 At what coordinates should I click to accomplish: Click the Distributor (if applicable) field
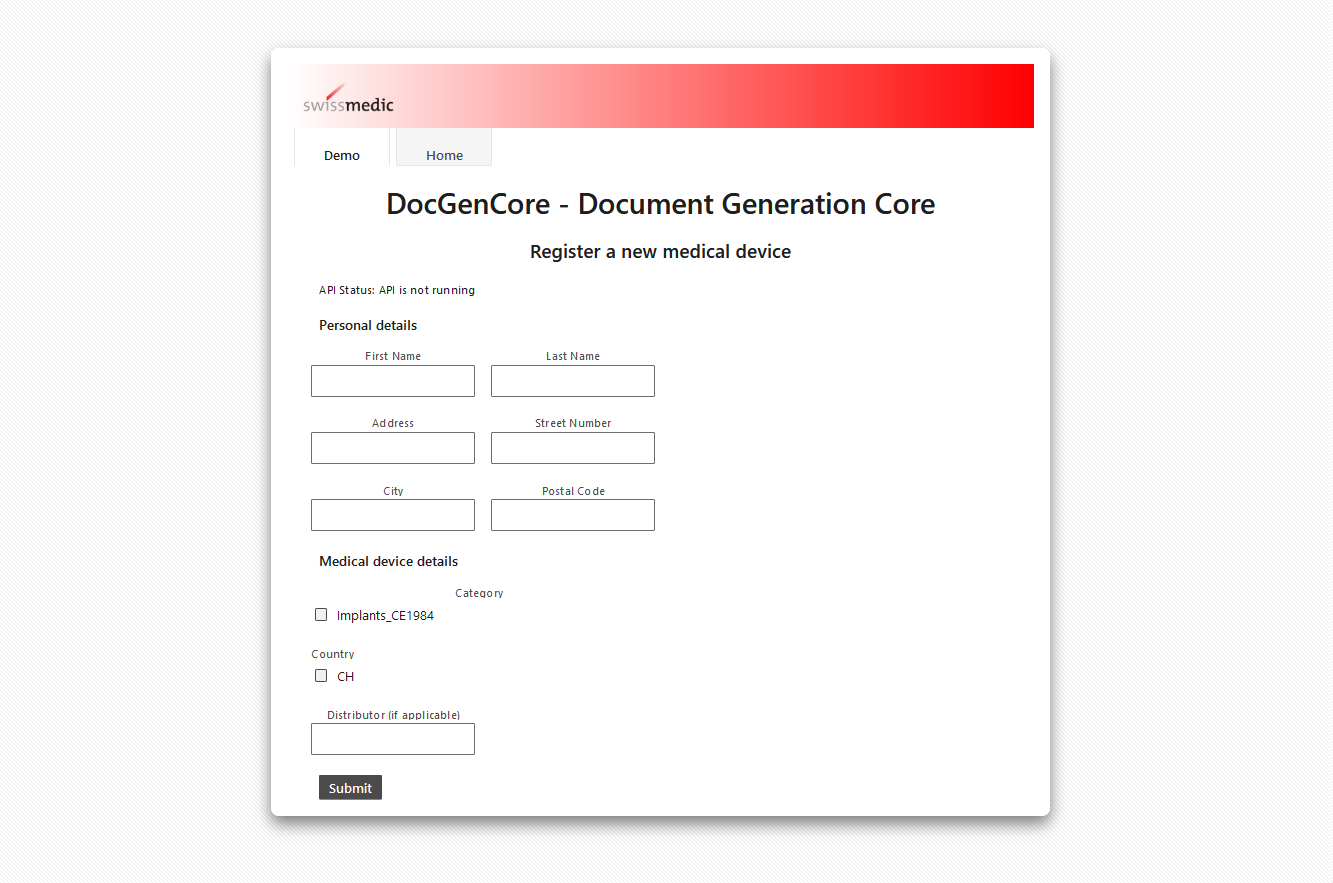393,739
